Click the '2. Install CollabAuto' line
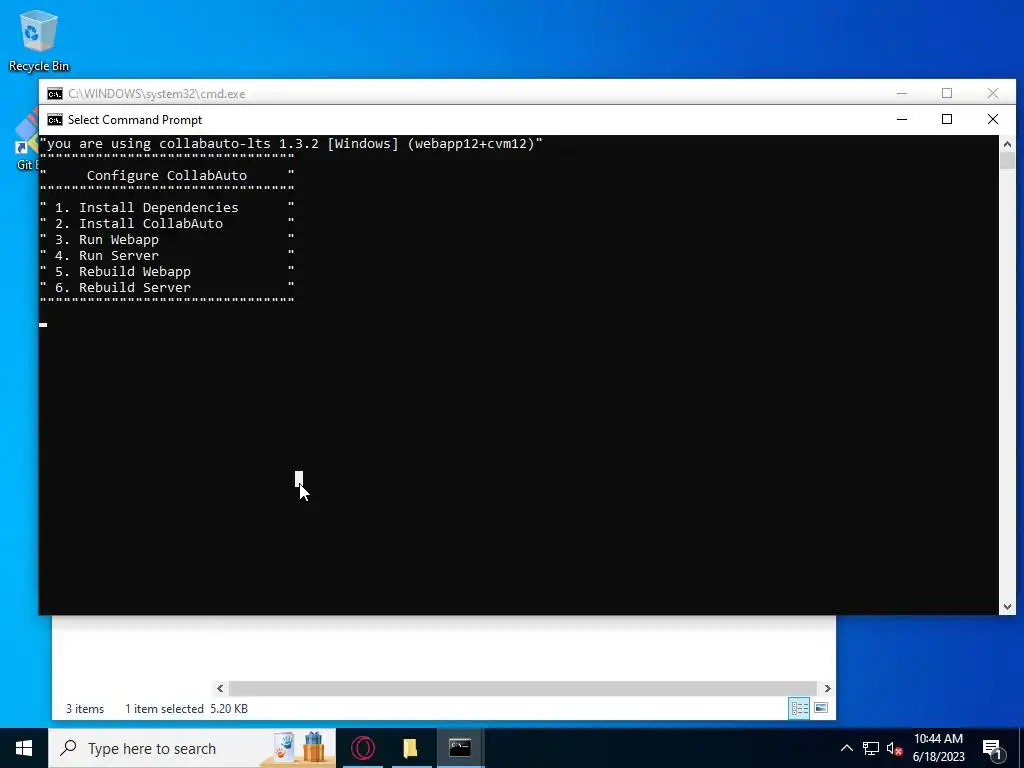 pyautogui.click(x=138, y=223)
